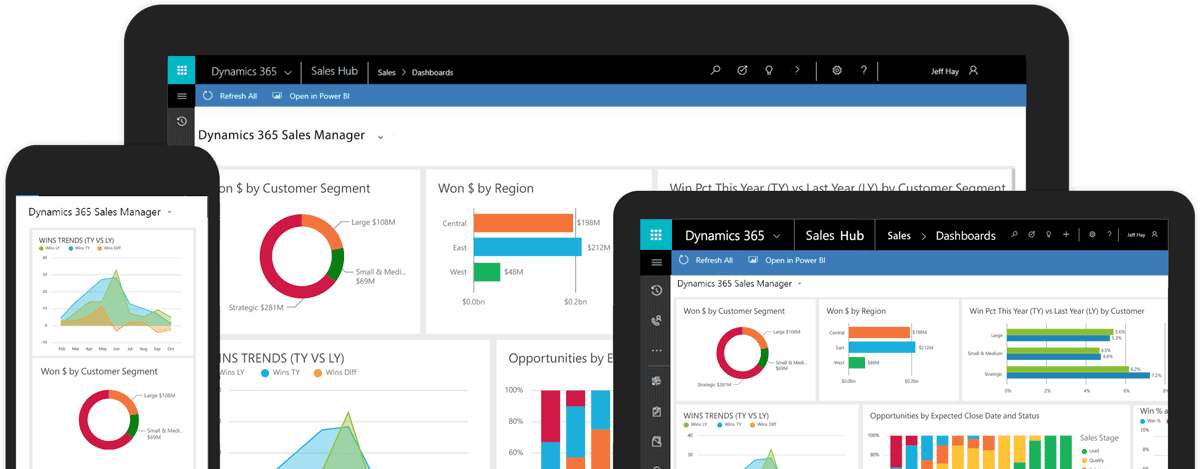The height and width of the screenshot is (469, 1200).
Task: Open the app launcher on the large tablet
Action: (x=181, y=71)
